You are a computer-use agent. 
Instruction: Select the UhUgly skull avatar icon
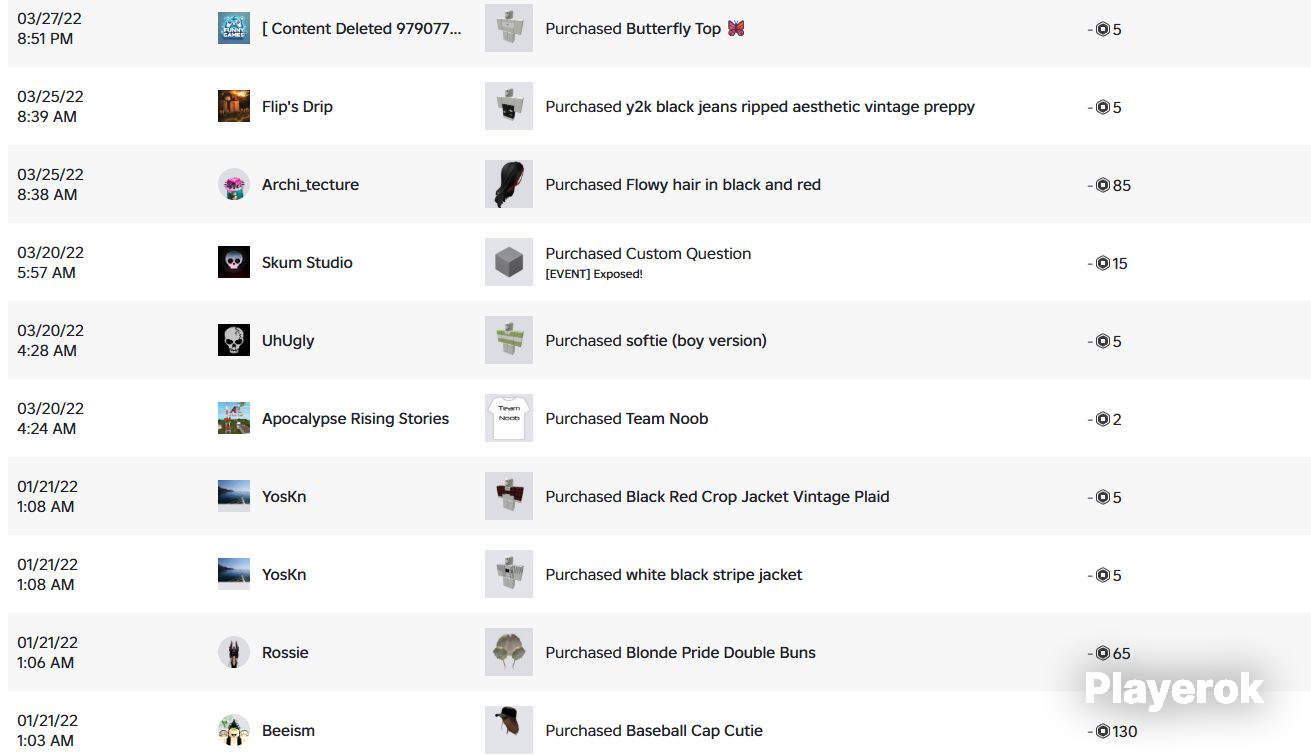[x=234, y=340]
